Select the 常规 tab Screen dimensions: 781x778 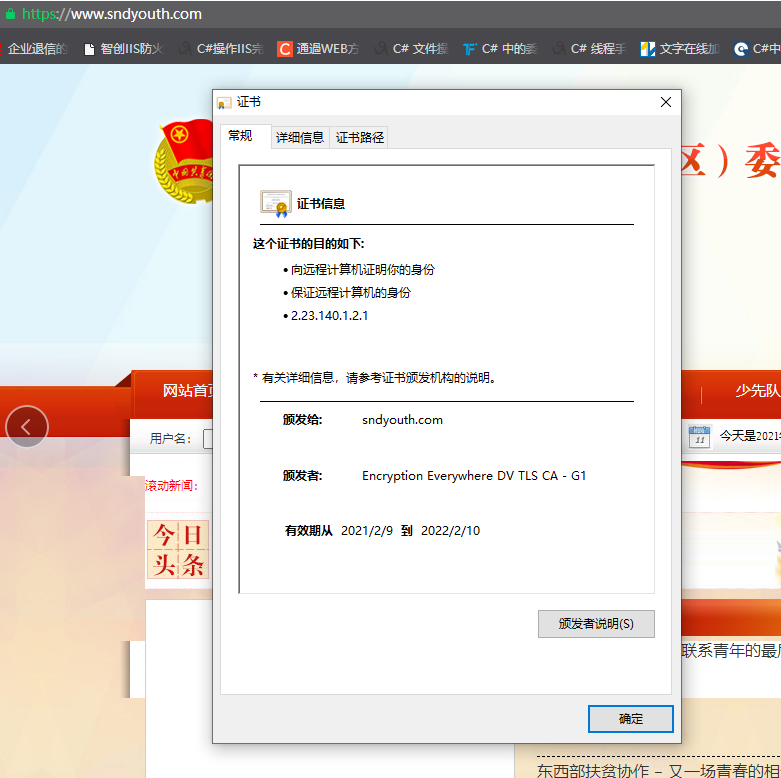click(x=241, y=136)
